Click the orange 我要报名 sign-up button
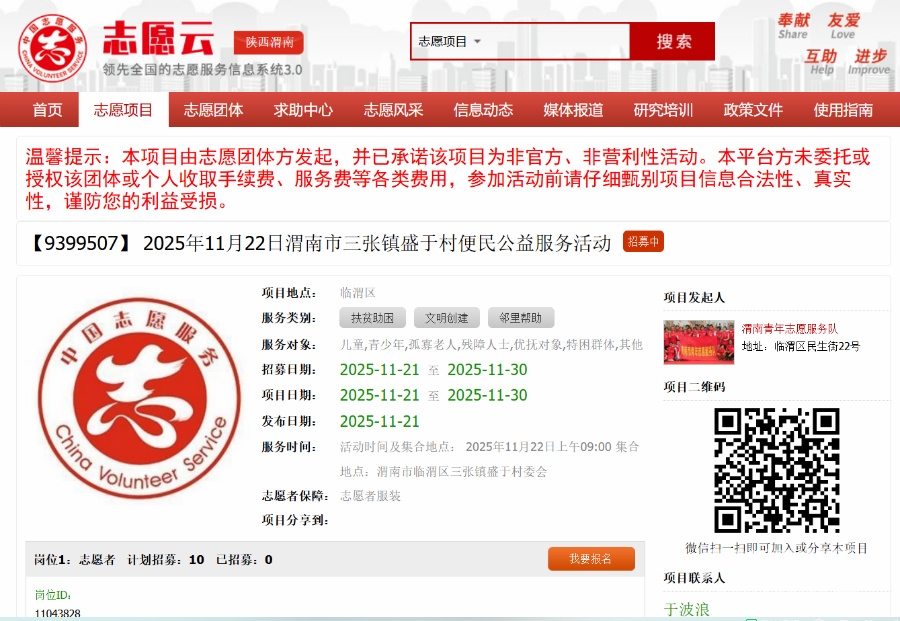Image resolution: width=900 pixels, height=621 pixels. click(591, 559)
